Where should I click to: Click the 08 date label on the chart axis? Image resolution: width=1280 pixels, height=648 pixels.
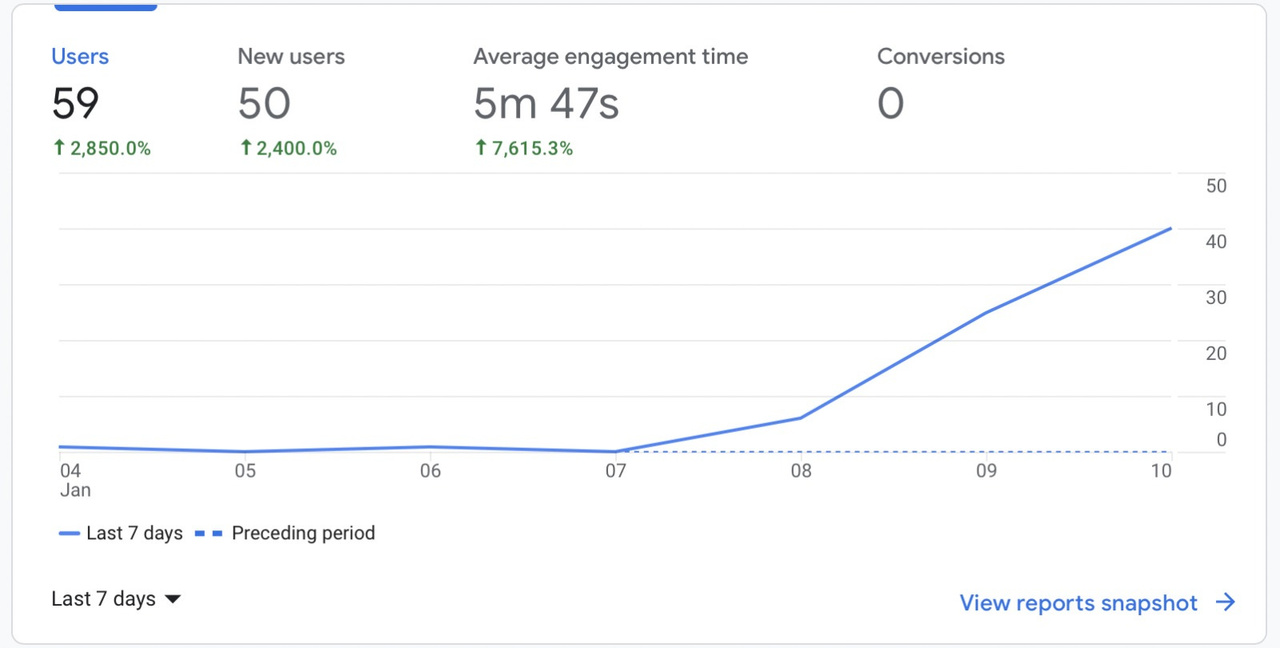click(x=801, y=471)
